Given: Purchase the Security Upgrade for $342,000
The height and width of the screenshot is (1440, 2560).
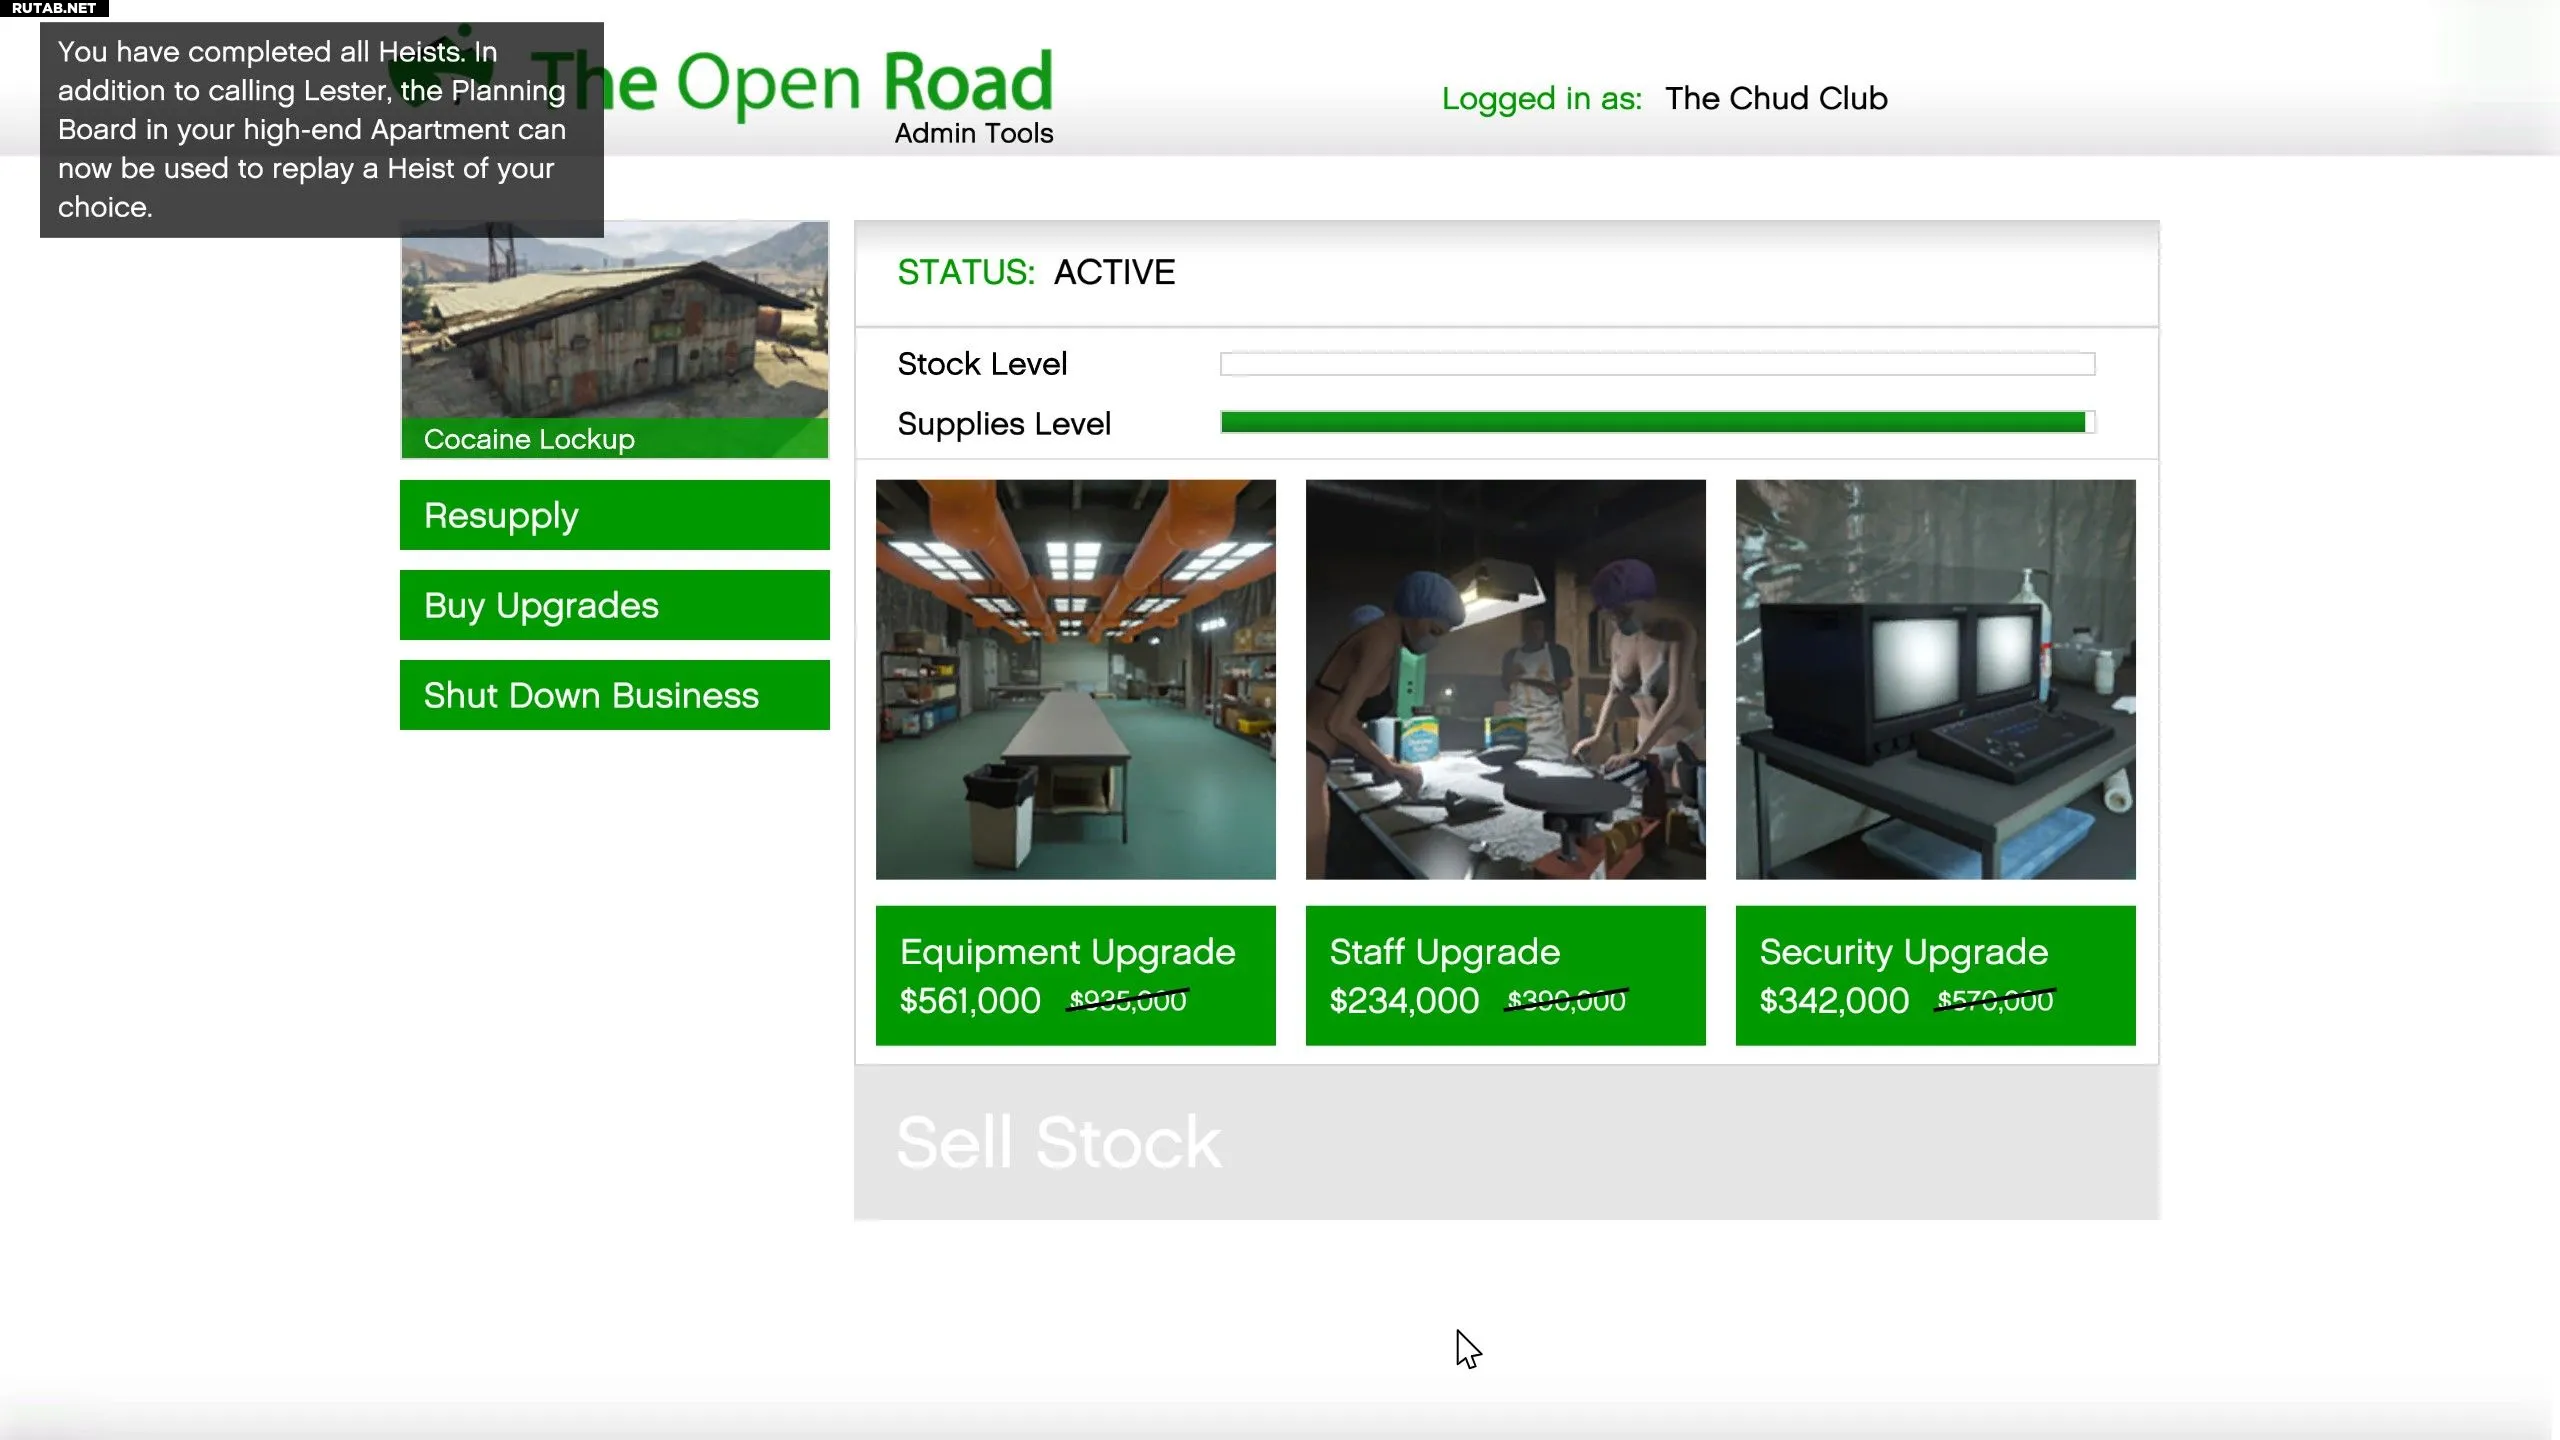Looking at the screenshot, I should click(1935, 975).
